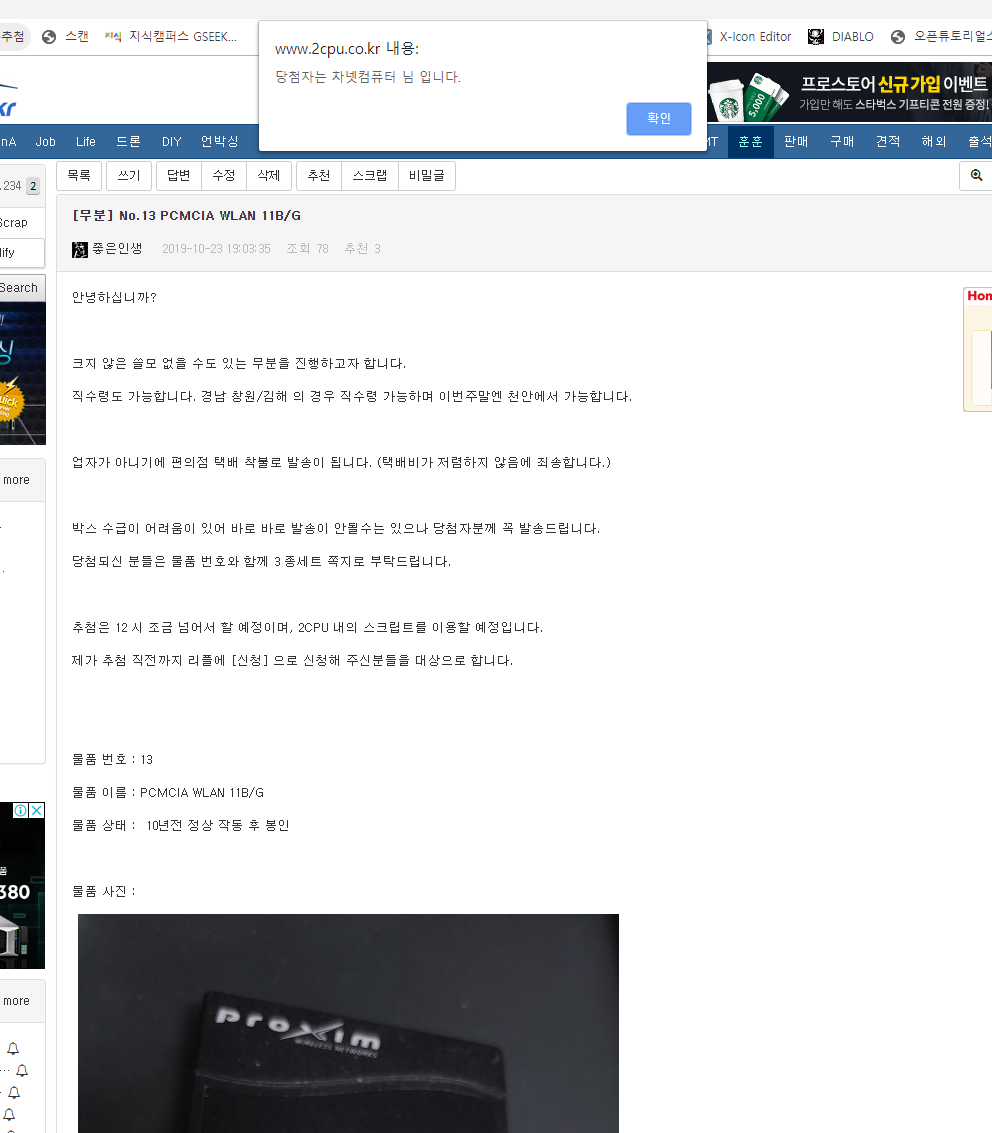Click the 조회 78 view count
Viewport: 992px width, 1133px height.
(x=308, y=249)
